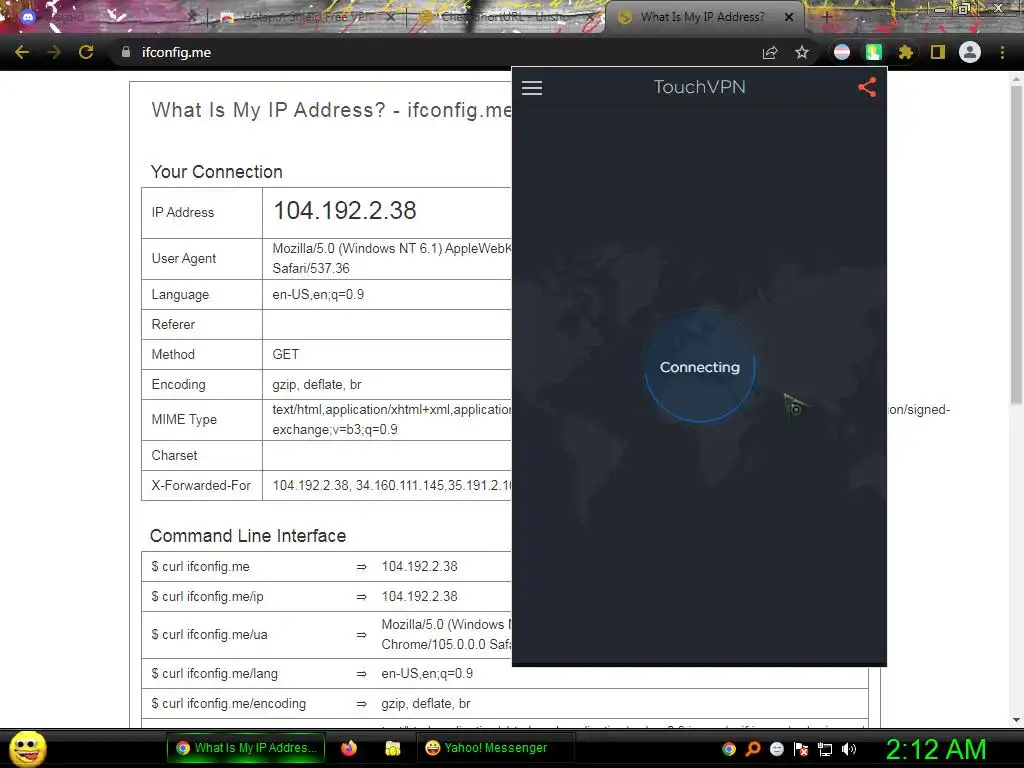Click the 'Referer' table label
This screenshot has width=1024, height=768.
click(x=173, y=325)
